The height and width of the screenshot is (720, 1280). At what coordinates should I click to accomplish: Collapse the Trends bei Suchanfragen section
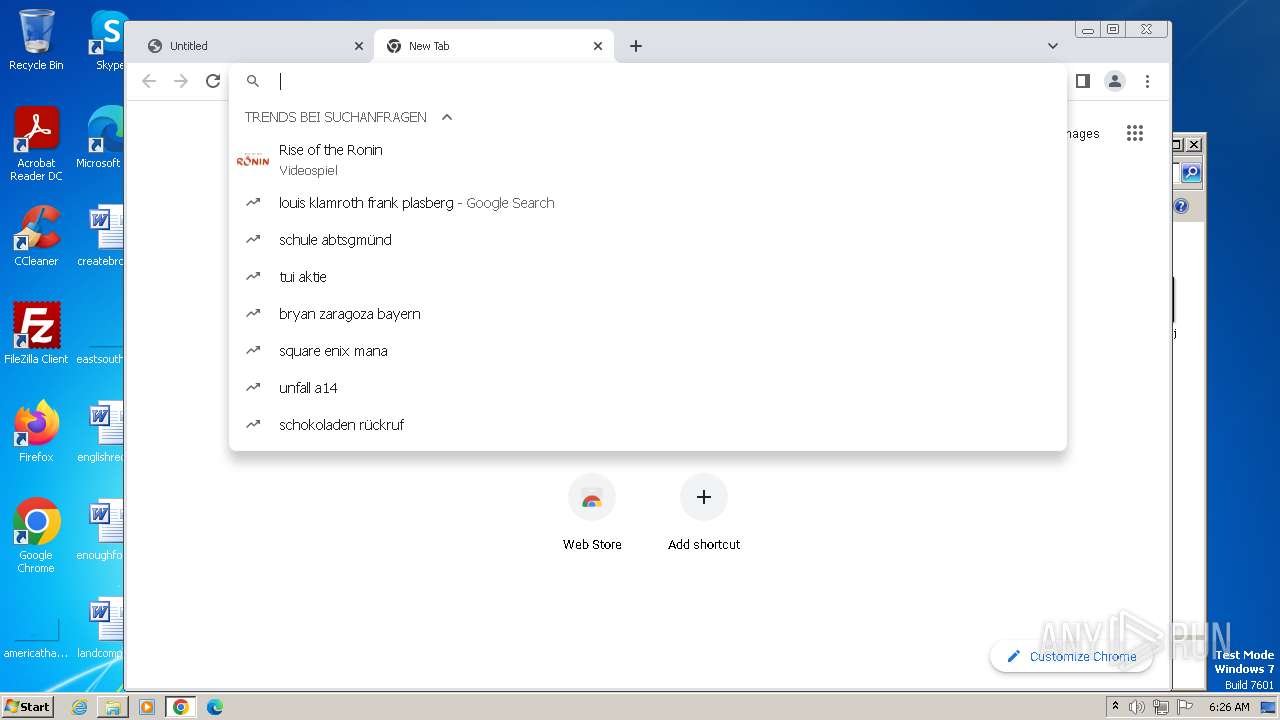[x=447, y=117]
